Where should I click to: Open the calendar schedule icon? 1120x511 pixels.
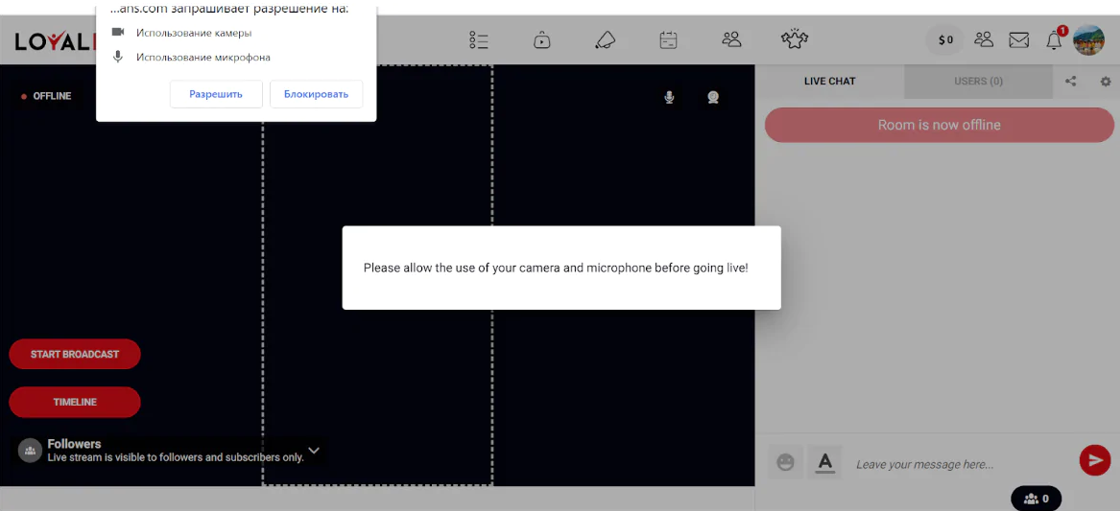tap(668, 40)
